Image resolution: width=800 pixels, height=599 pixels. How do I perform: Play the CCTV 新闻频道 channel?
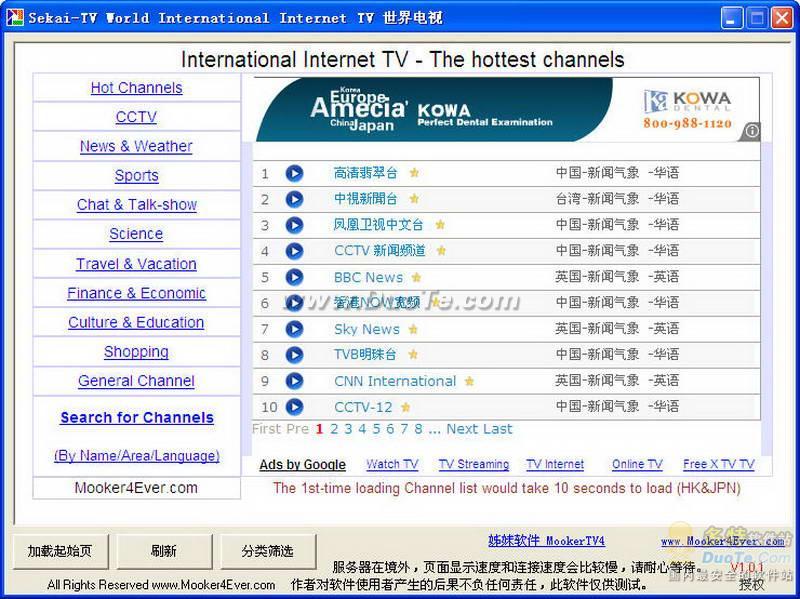294,251
